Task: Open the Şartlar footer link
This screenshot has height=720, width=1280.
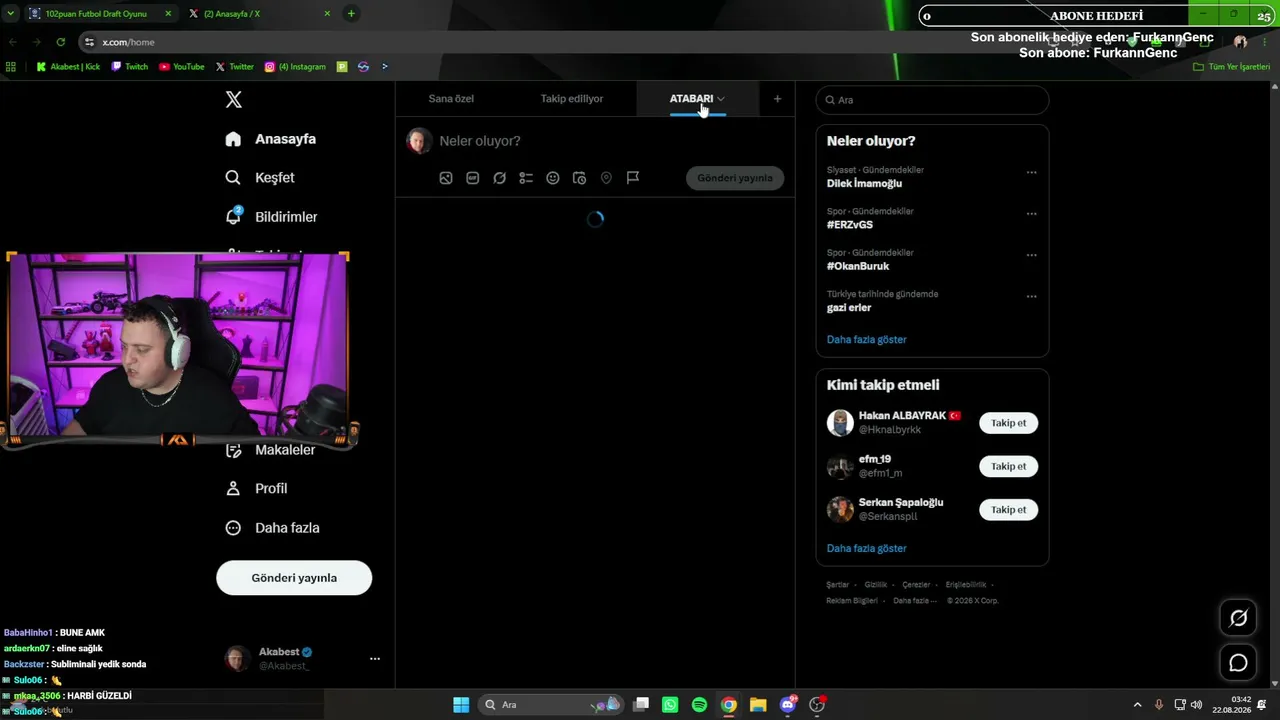Action: [x=838, y=585]
